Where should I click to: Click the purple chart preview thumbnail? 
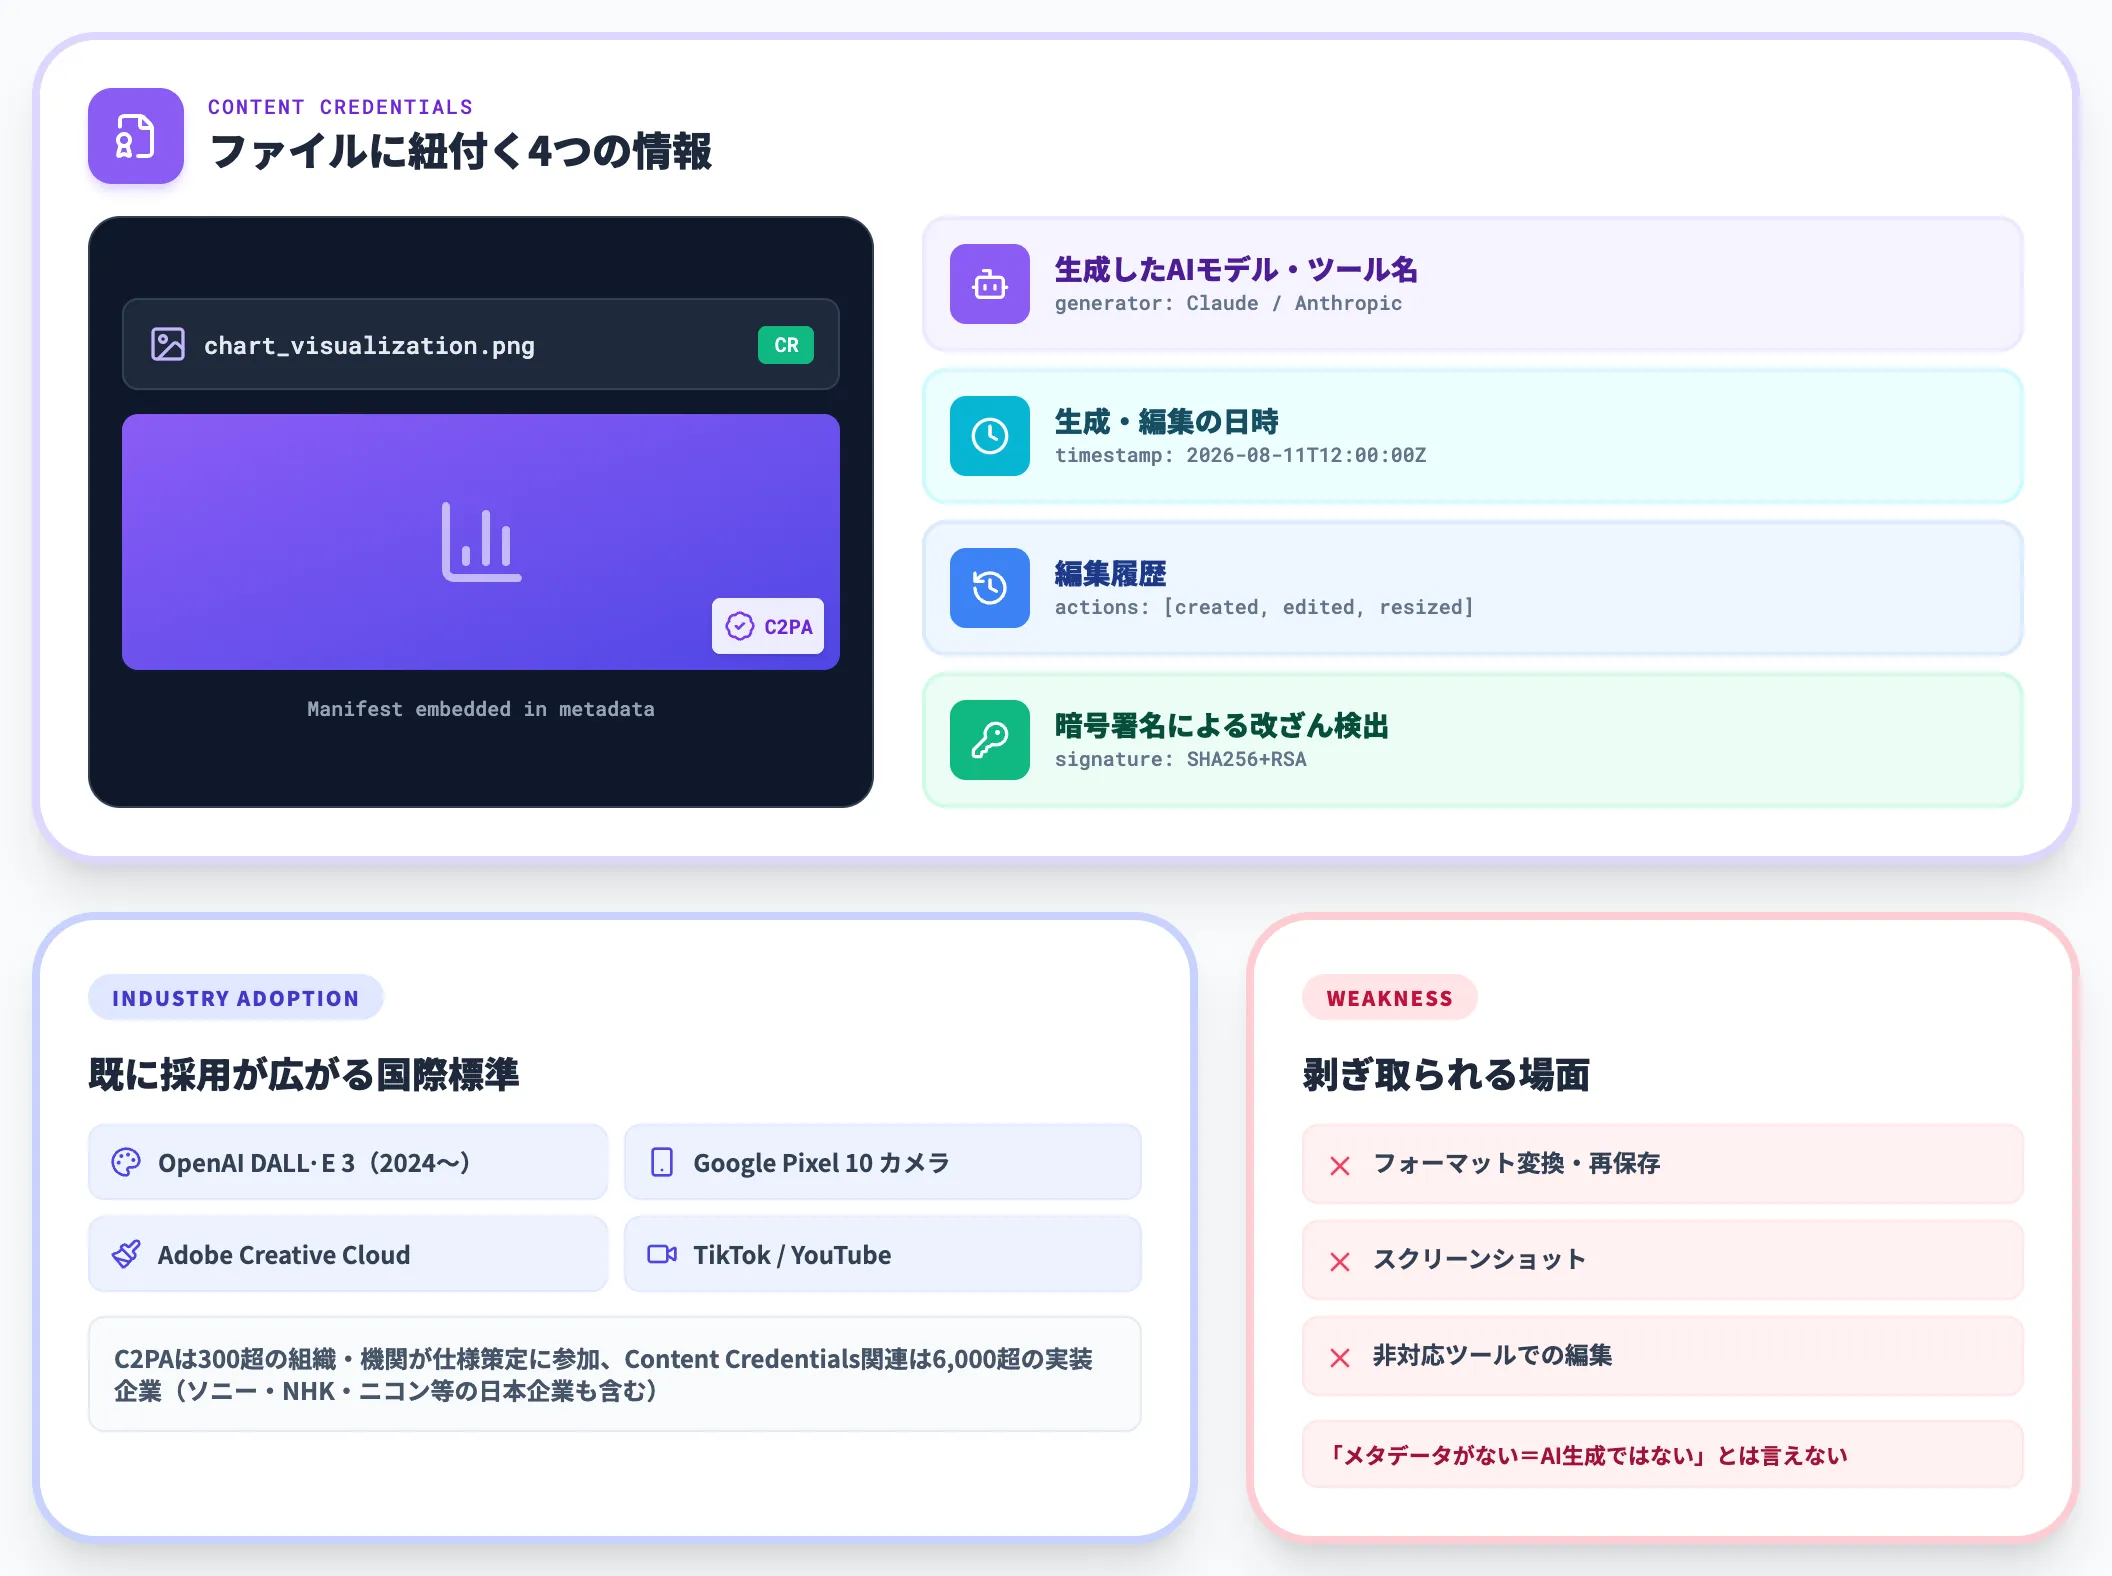(x=481, y=542)
